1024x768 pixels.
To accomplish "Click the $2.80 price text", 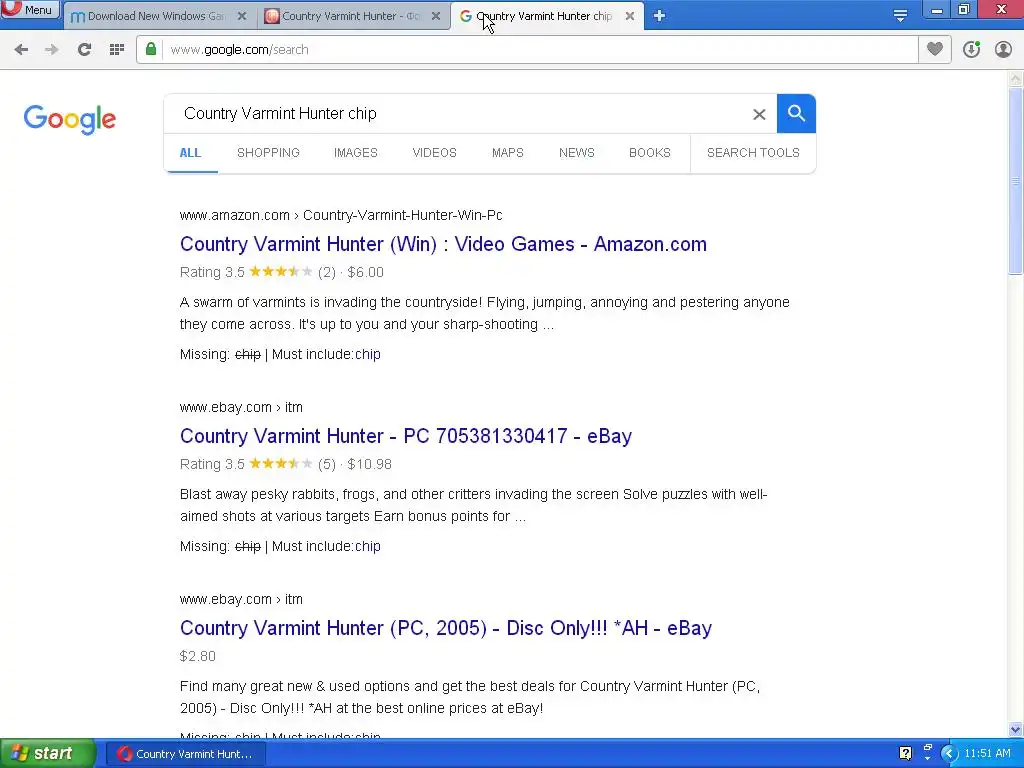I will 198,656.
